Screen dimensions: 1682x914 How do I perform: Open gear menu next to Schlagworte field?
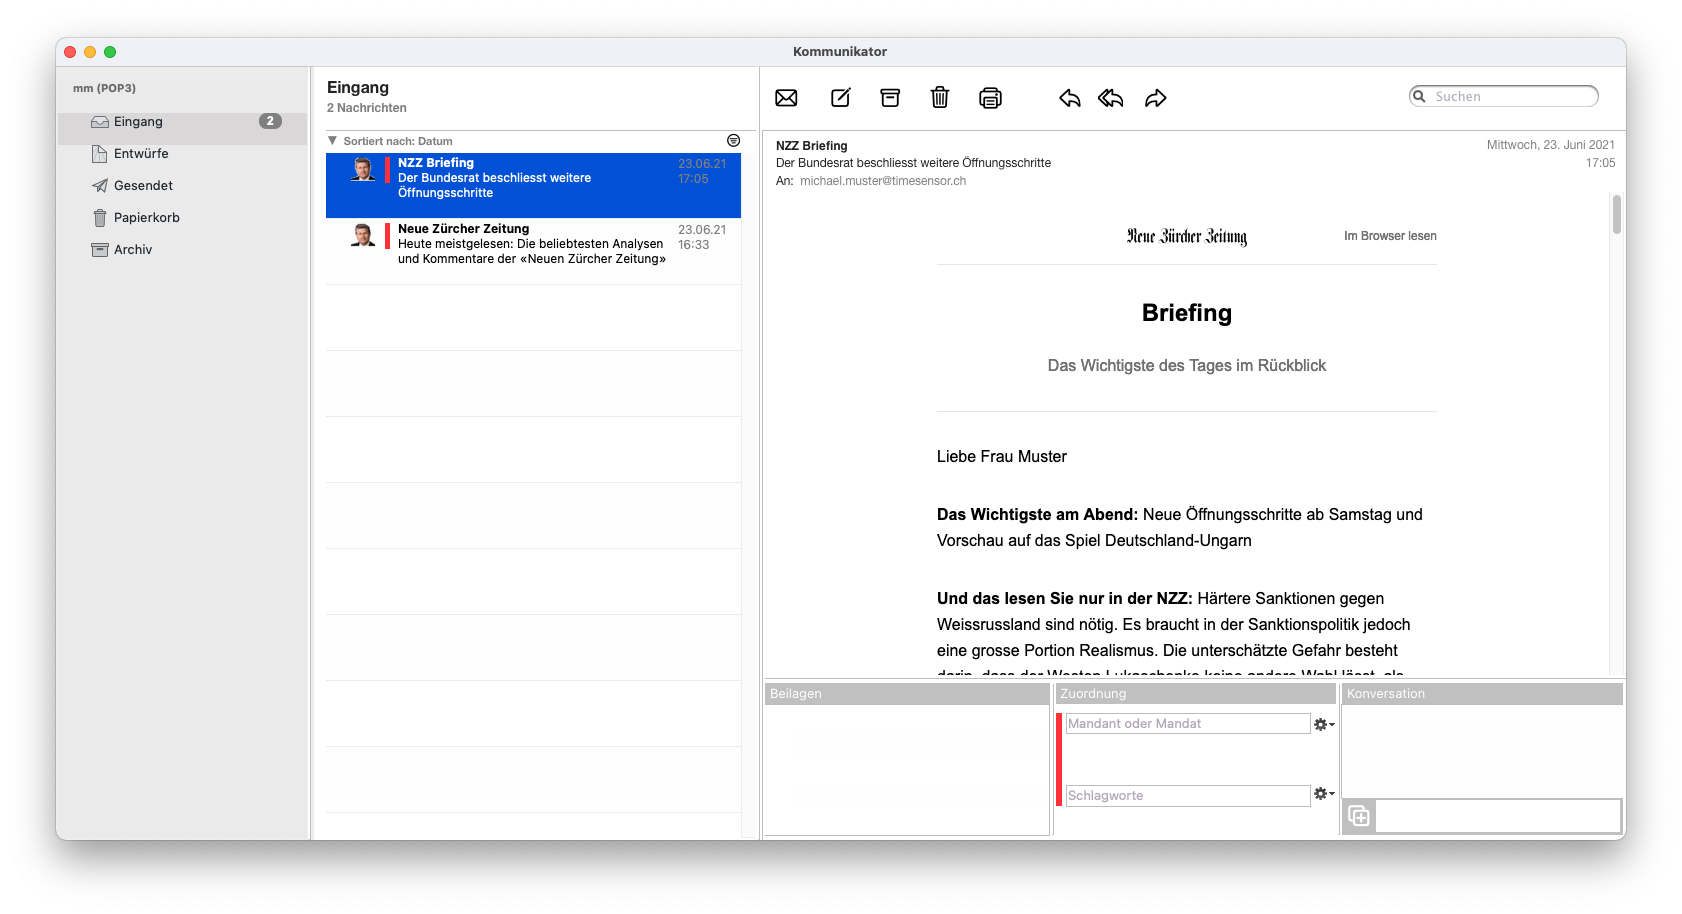[1324, 793]
